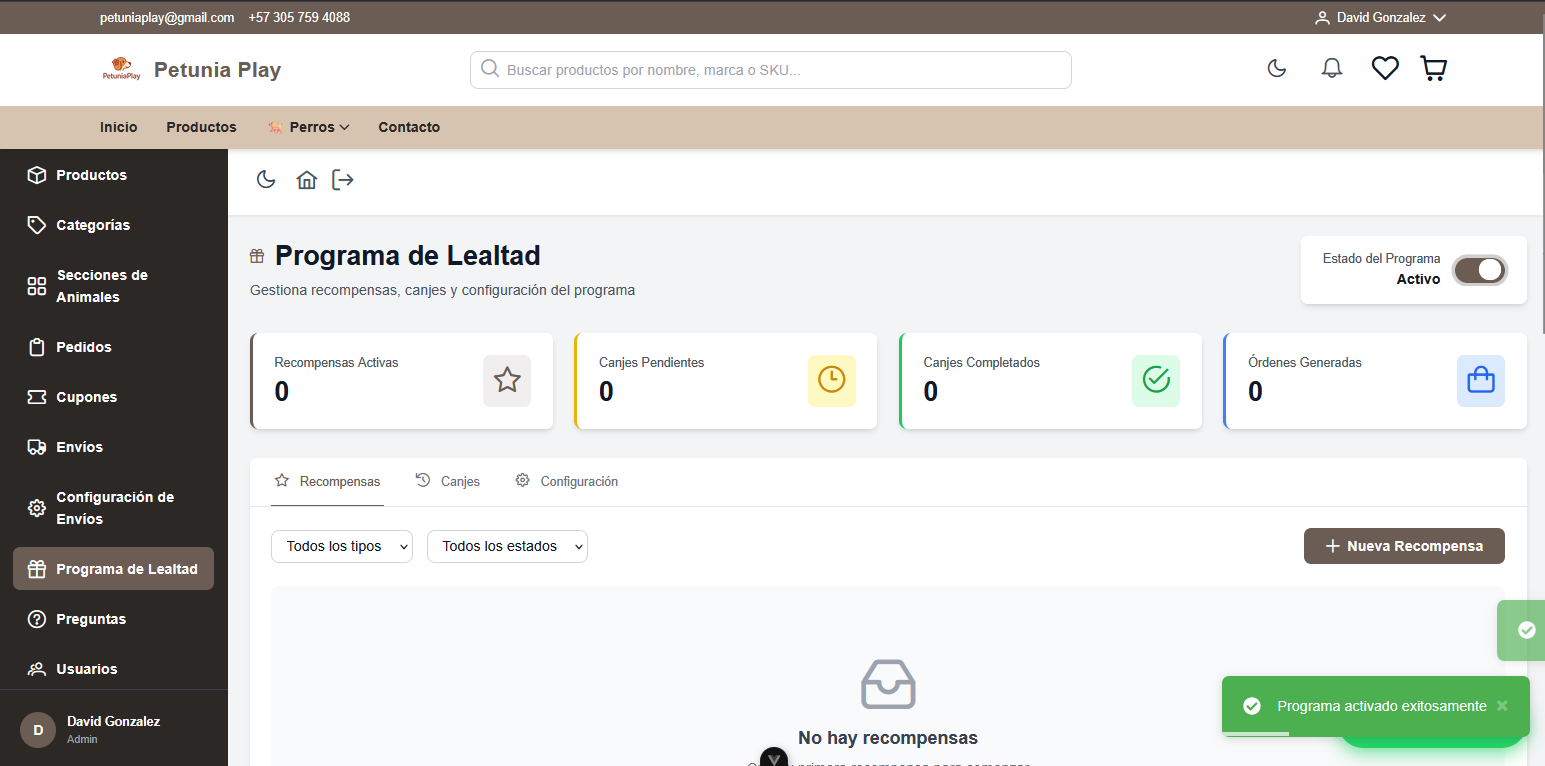
Task: Click the shopping bag icon on Órdenes Generadas
Action: (1480, 380)
